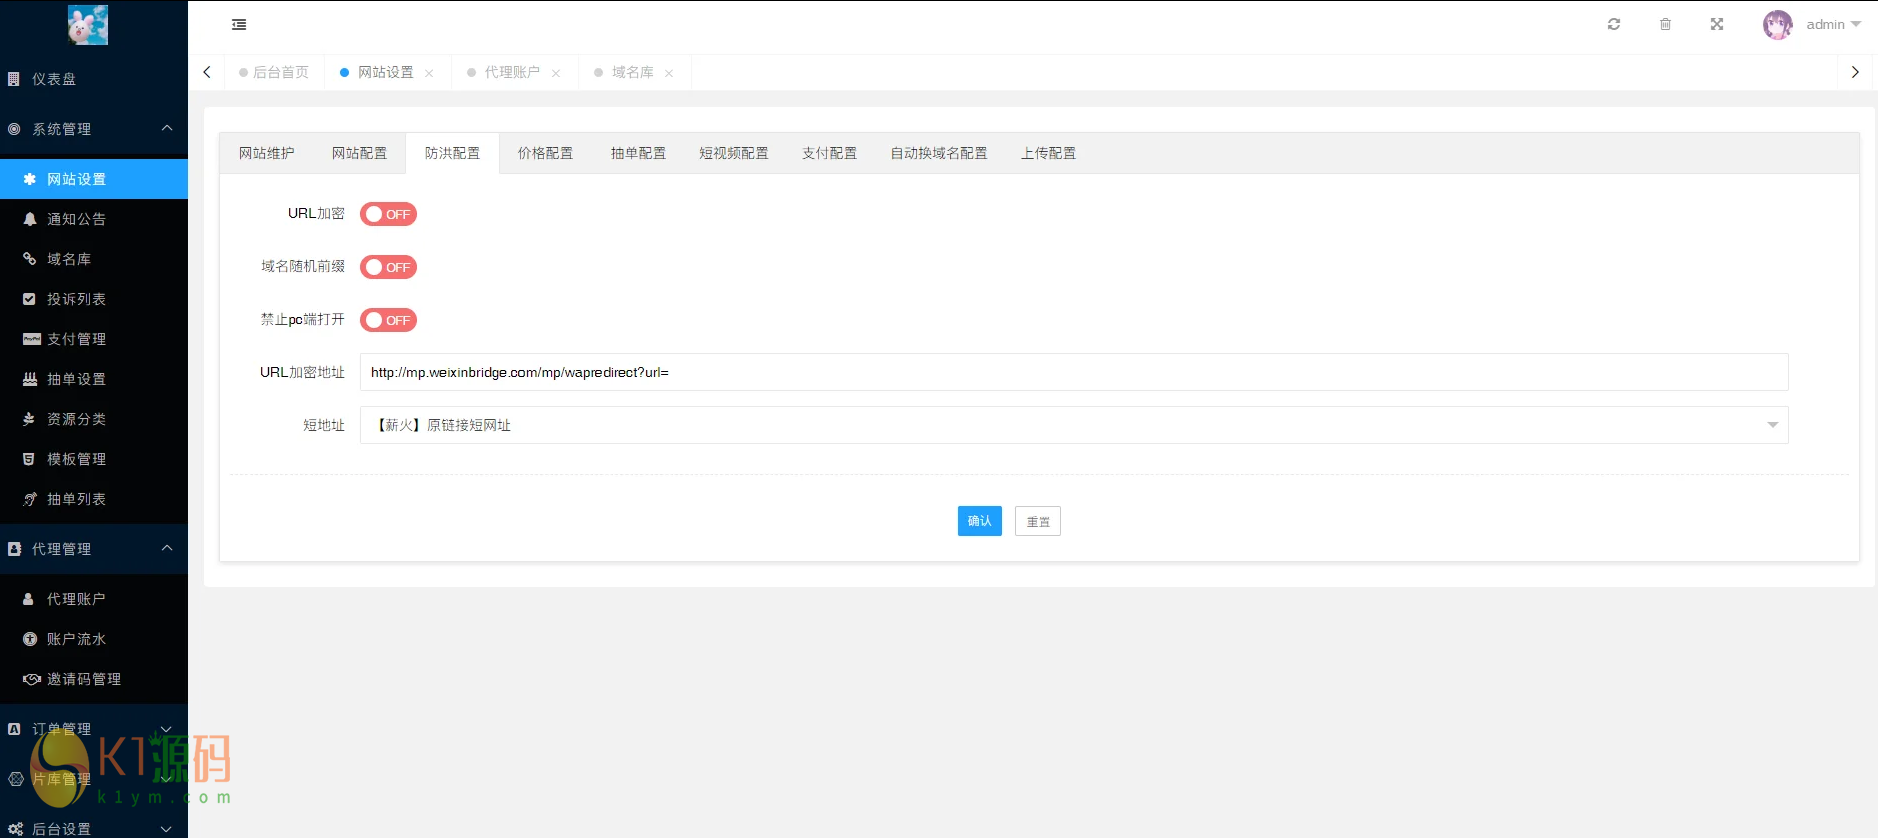Open the 后台首页 page tab

274,72
